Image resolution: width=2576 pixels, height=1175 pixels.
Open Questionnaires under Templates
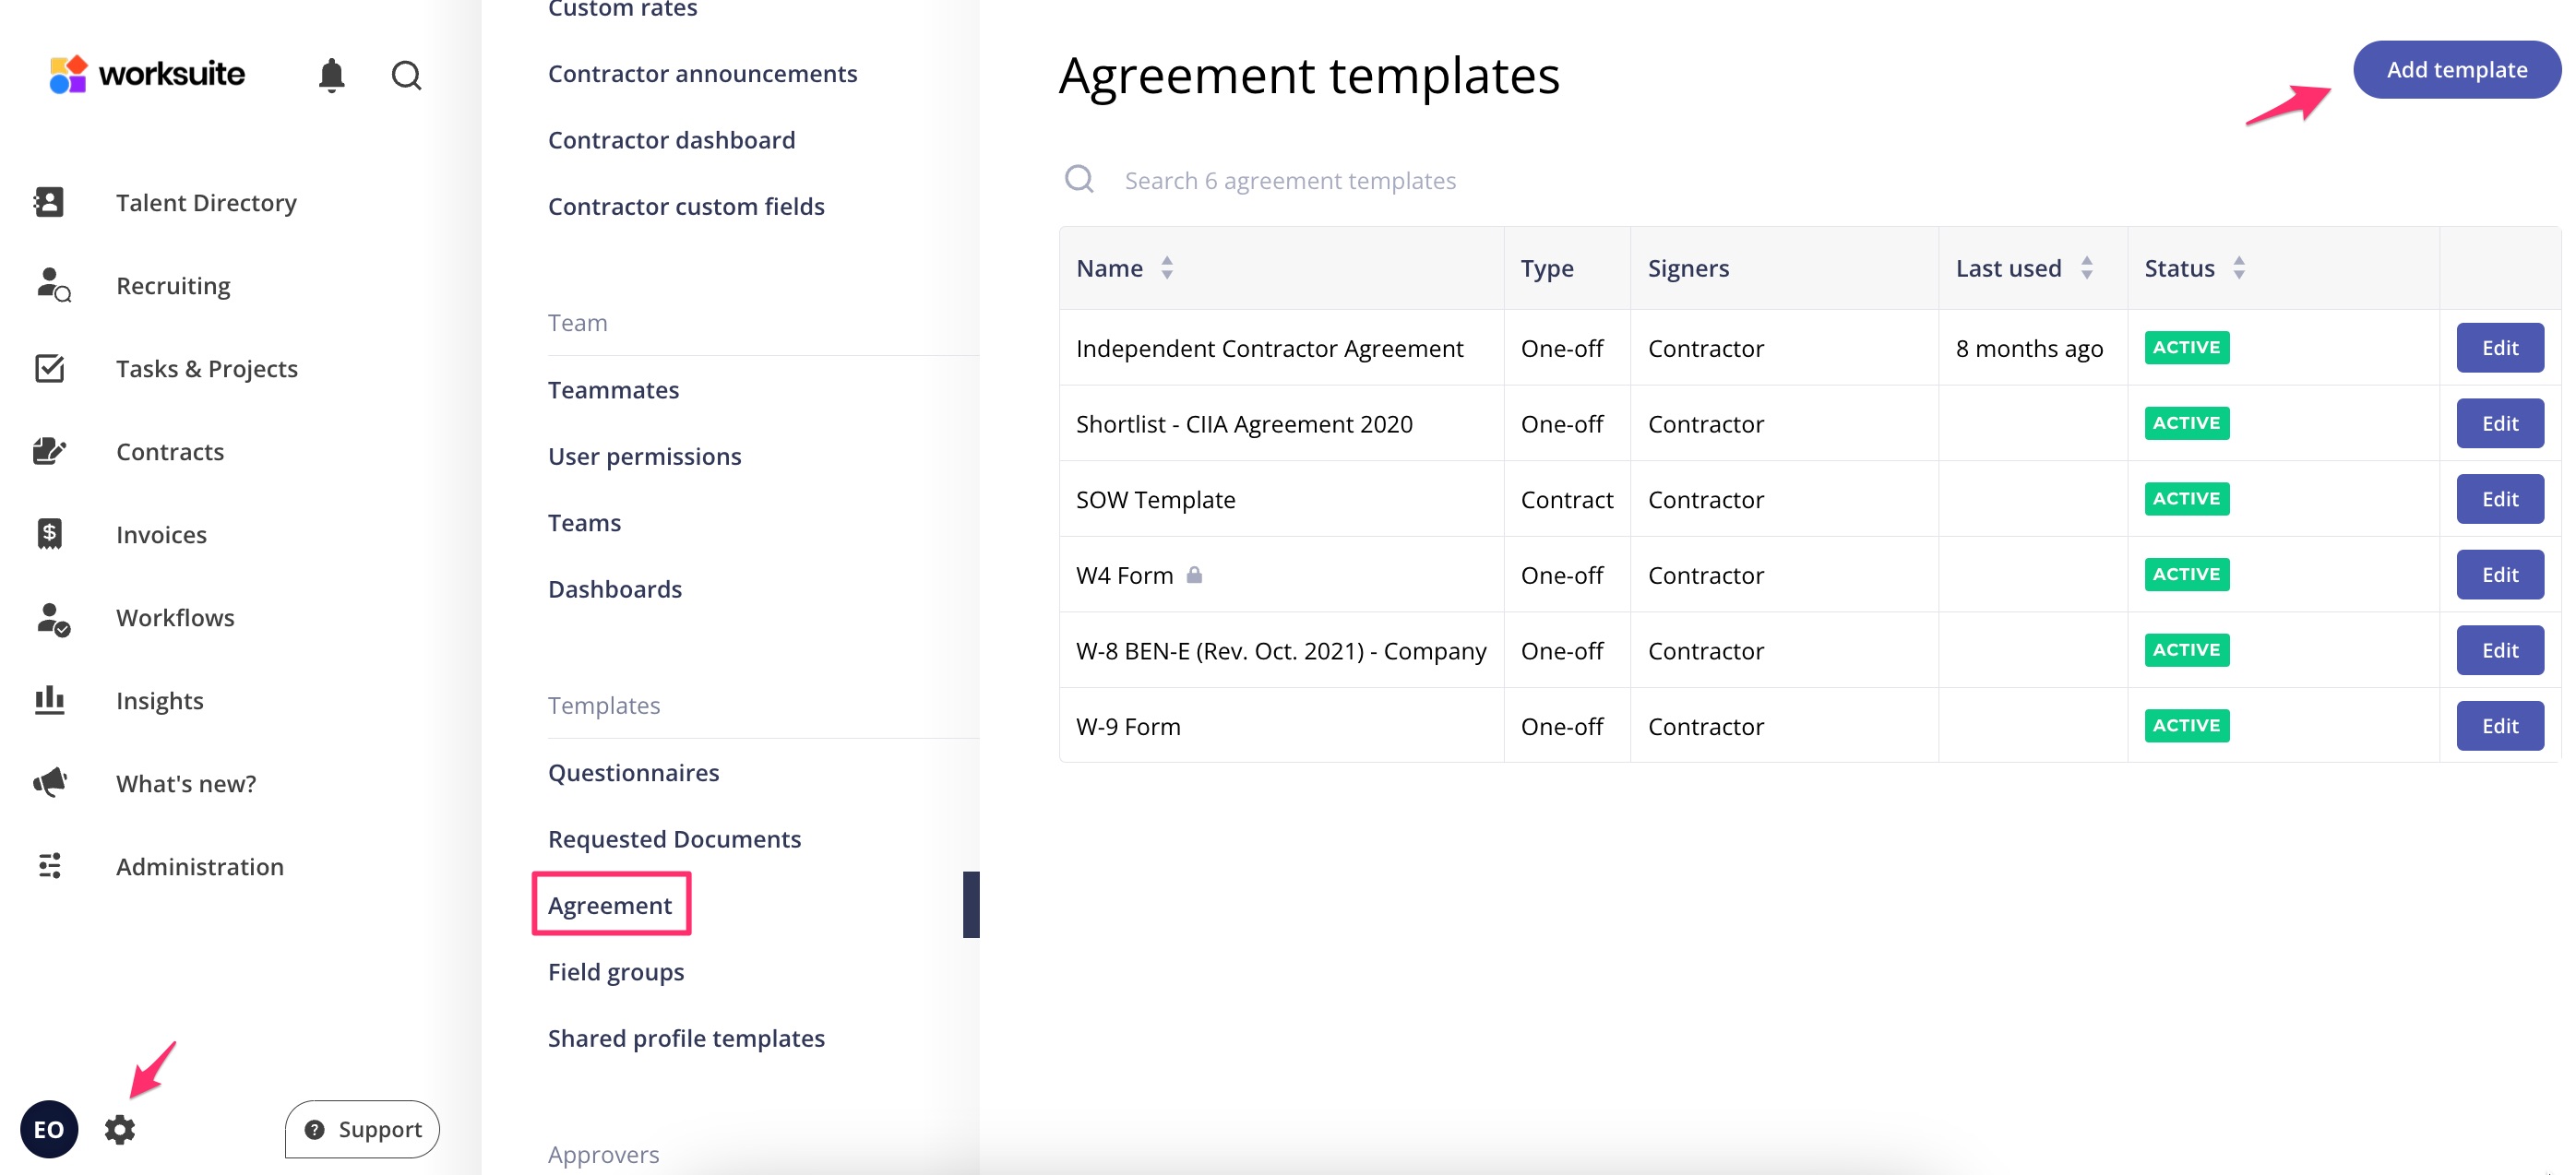[633, 772]
